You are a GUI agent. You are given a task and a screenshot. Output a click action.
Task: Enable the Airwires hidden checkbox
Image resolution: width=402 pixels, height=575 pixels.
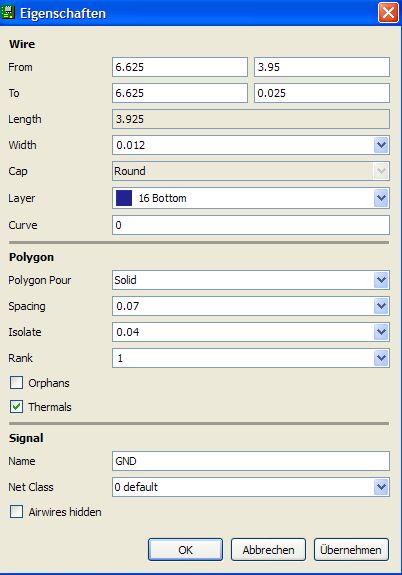click(17, 511)
